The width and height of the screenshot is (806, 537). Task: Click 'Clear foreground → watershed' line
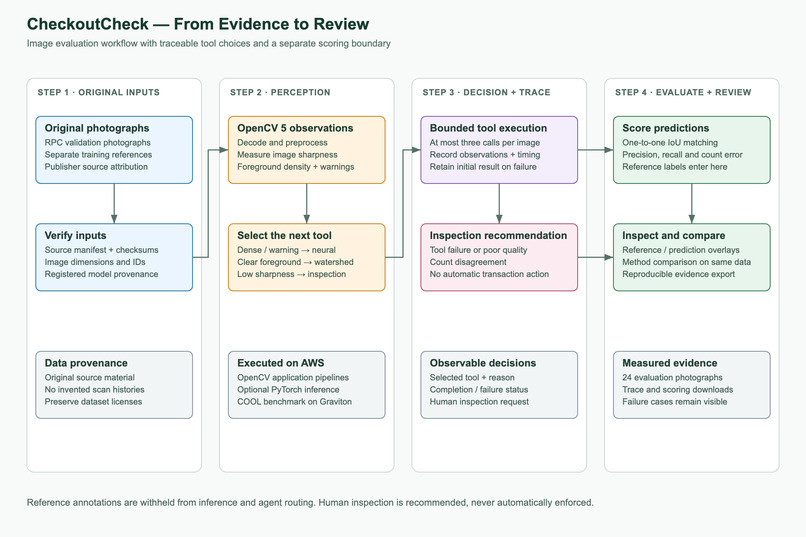coord(295,262)
